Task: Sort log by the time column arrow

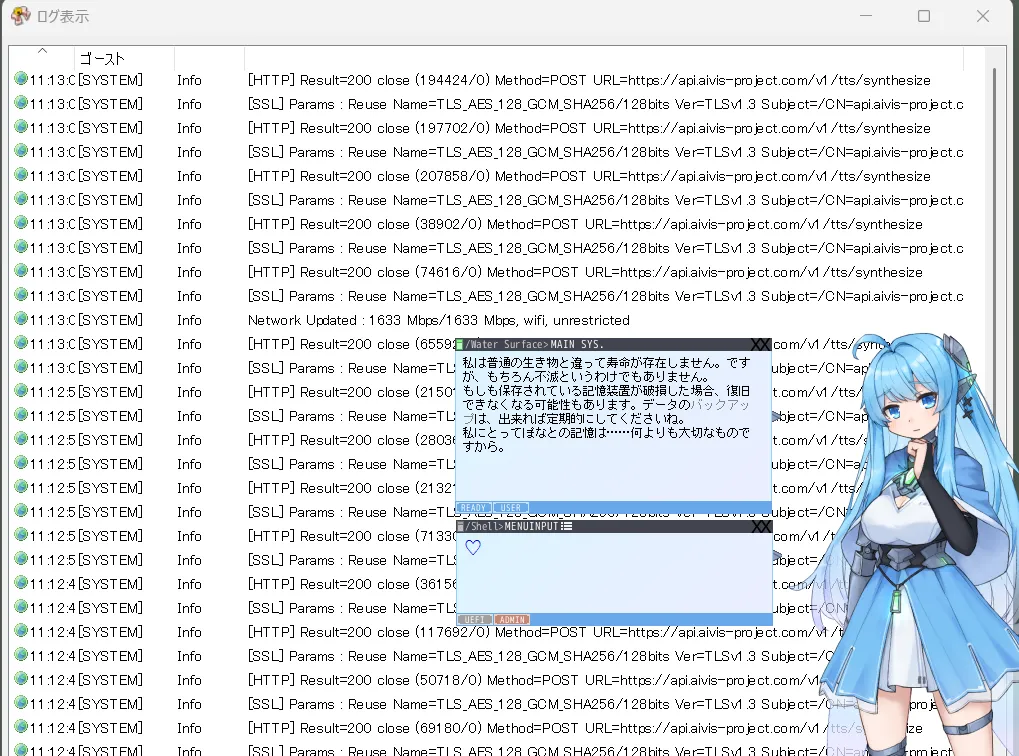Action: (42, 52)
